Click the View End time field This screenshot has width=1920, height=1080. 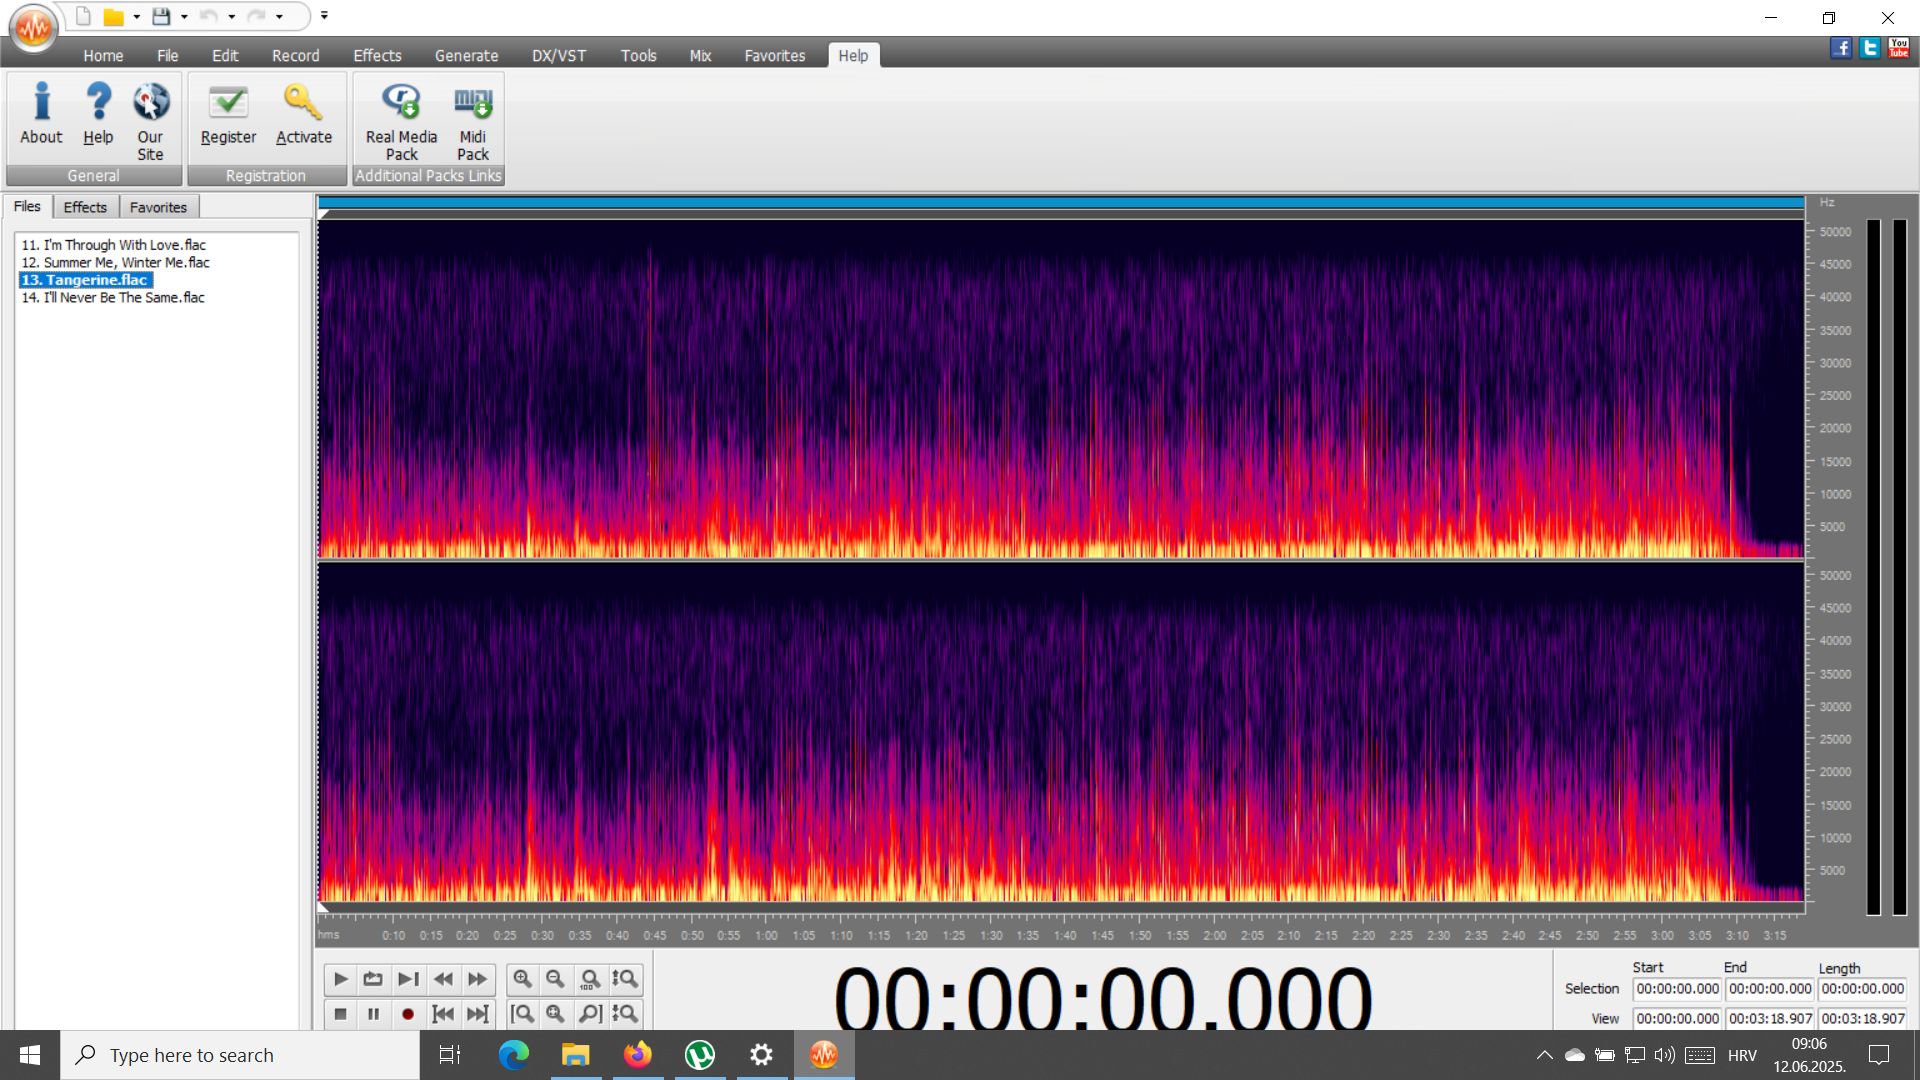click(x=1770, y=1019)
